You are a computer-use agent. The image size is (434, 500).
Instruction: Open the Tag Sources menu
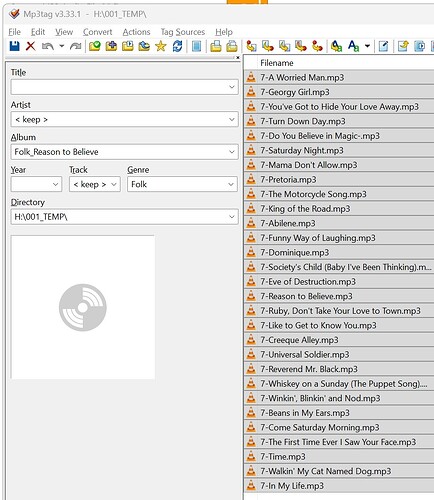183,32
